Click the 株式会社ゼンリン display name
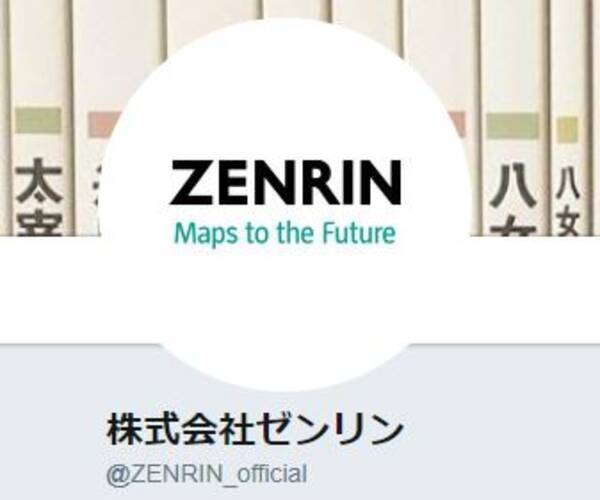This screenshot has height=500, width=600. [255, 430]
